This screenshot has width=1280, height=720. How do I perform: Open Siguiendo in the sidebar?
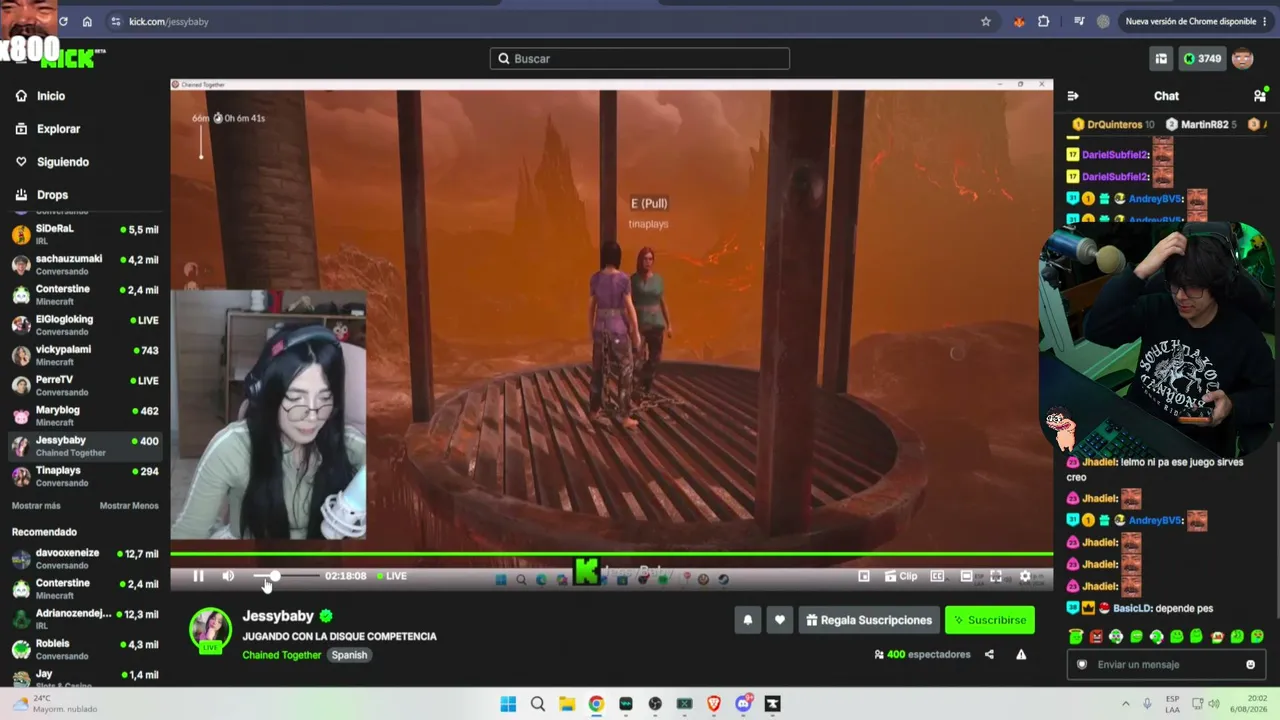point(52,162)
